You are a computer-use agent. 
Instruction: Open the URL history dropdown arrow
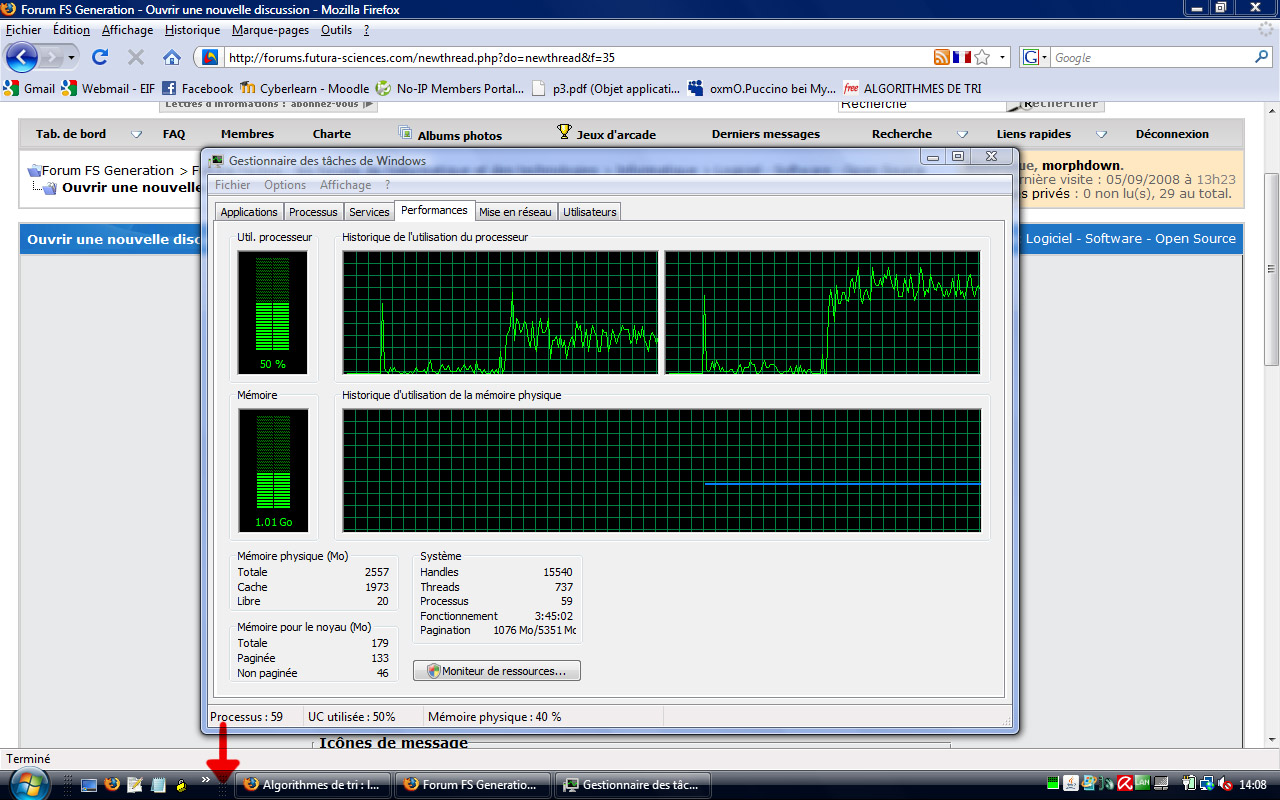(1003, 57)
